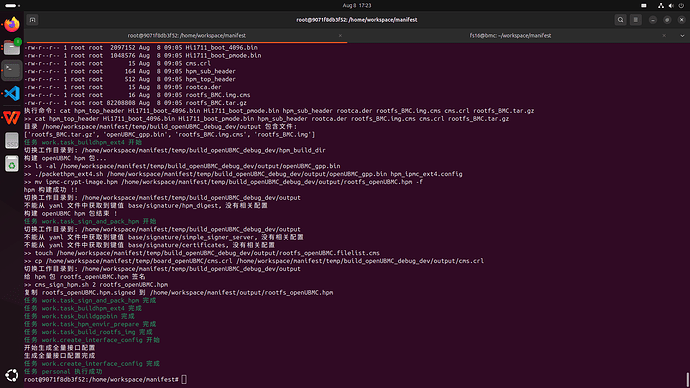The height and width of the screenshot is (388, 690).
Task: Click 'mv ipmc-crypt-image.hpm' command line
Action: tap(224, 182)
